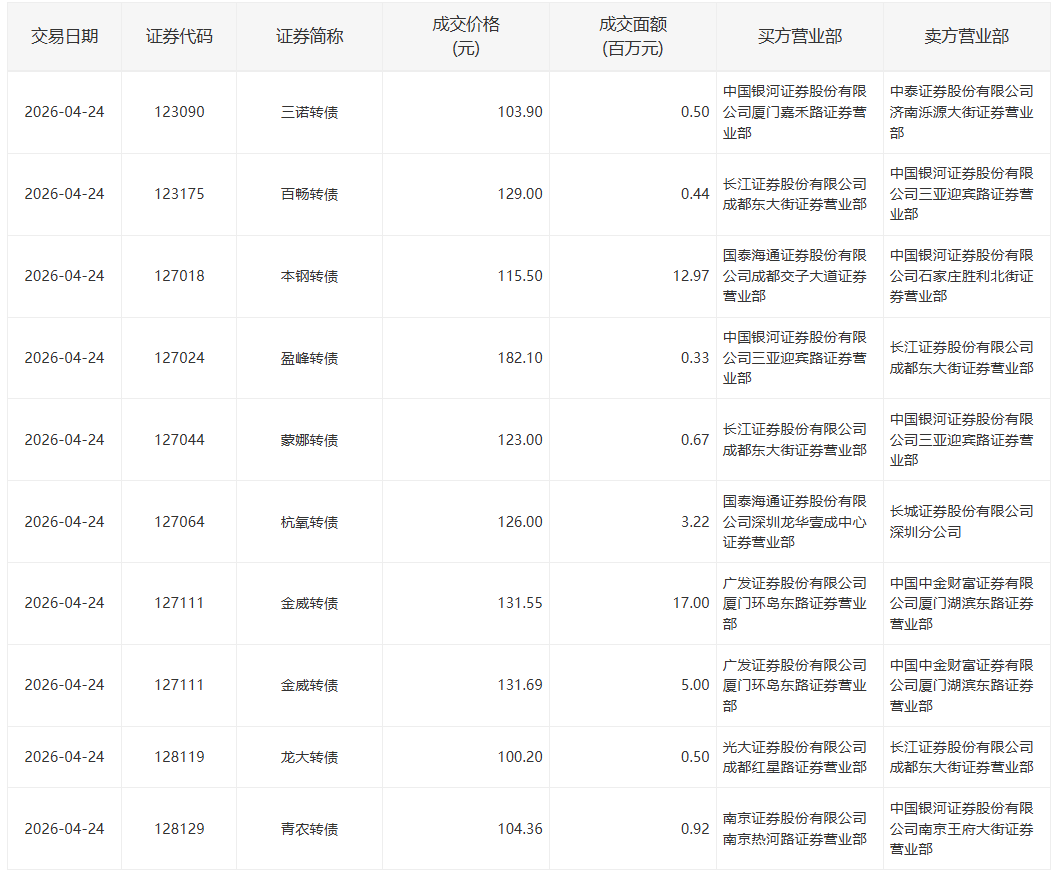
Task: Select the 证券简称 column header
Action: coord(309,36)
